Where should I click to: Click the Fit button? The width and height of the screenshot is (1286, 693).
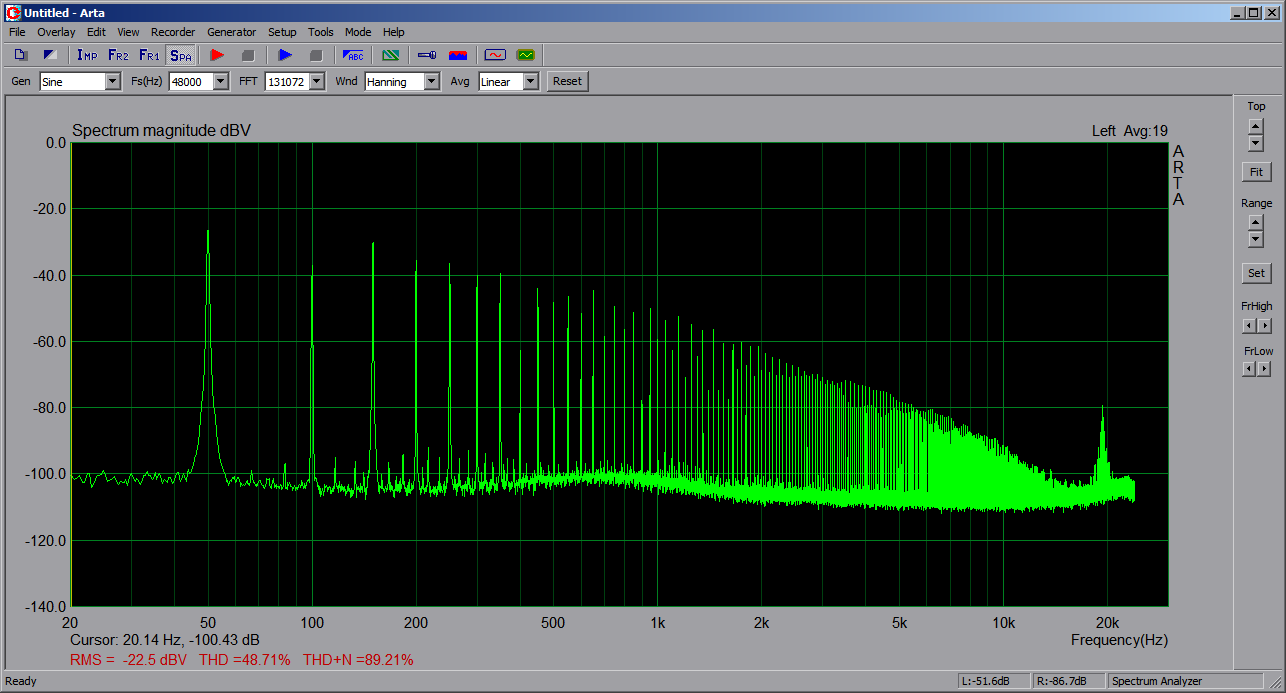coord(1256,172)
